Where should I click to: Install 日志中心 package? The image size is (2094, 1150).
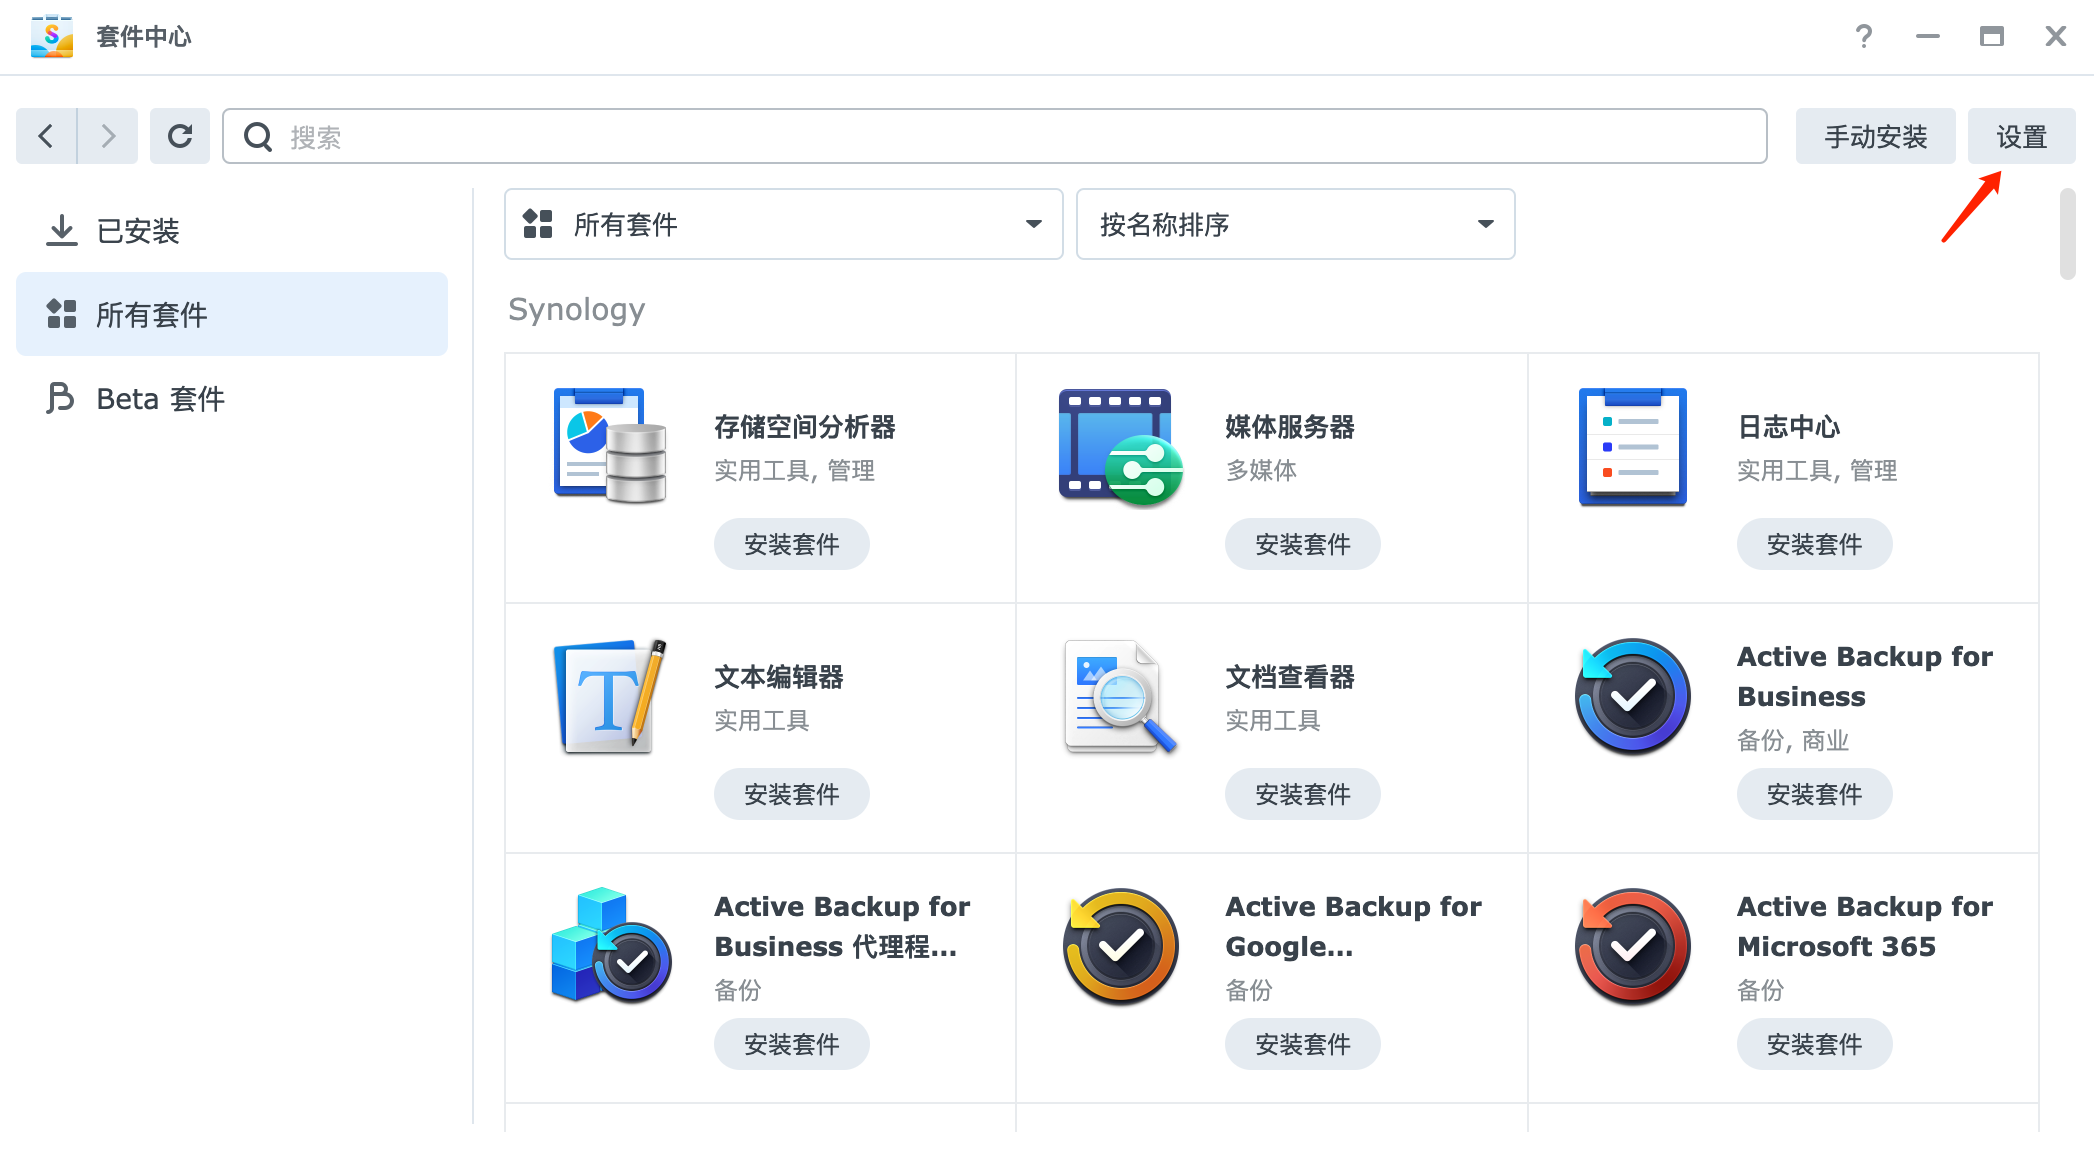[1815, 544]
